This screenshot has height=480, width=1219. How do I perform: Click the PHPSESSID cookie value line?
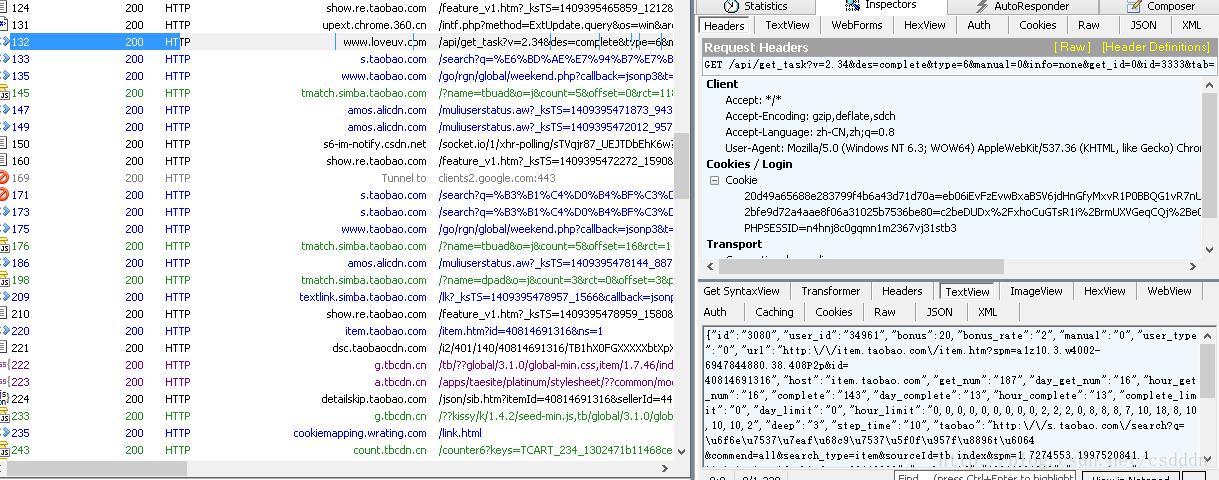pos(850,228)
